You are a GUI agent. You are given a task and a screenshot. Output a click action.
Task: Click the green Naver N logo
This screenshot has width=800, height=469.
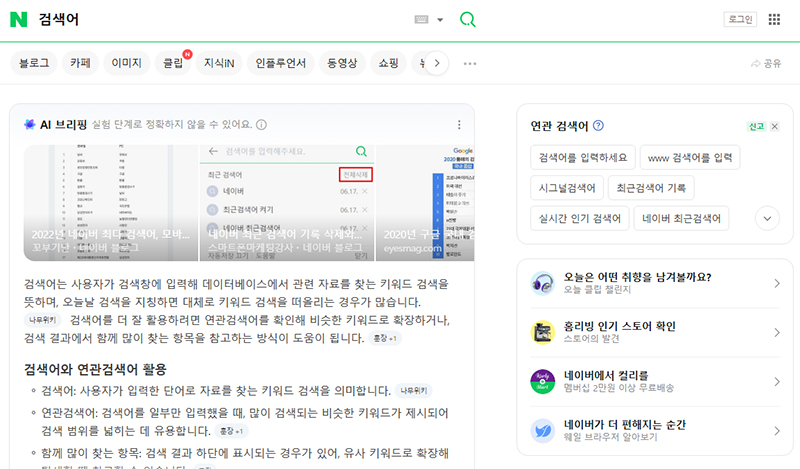click(x=19, y=20)
